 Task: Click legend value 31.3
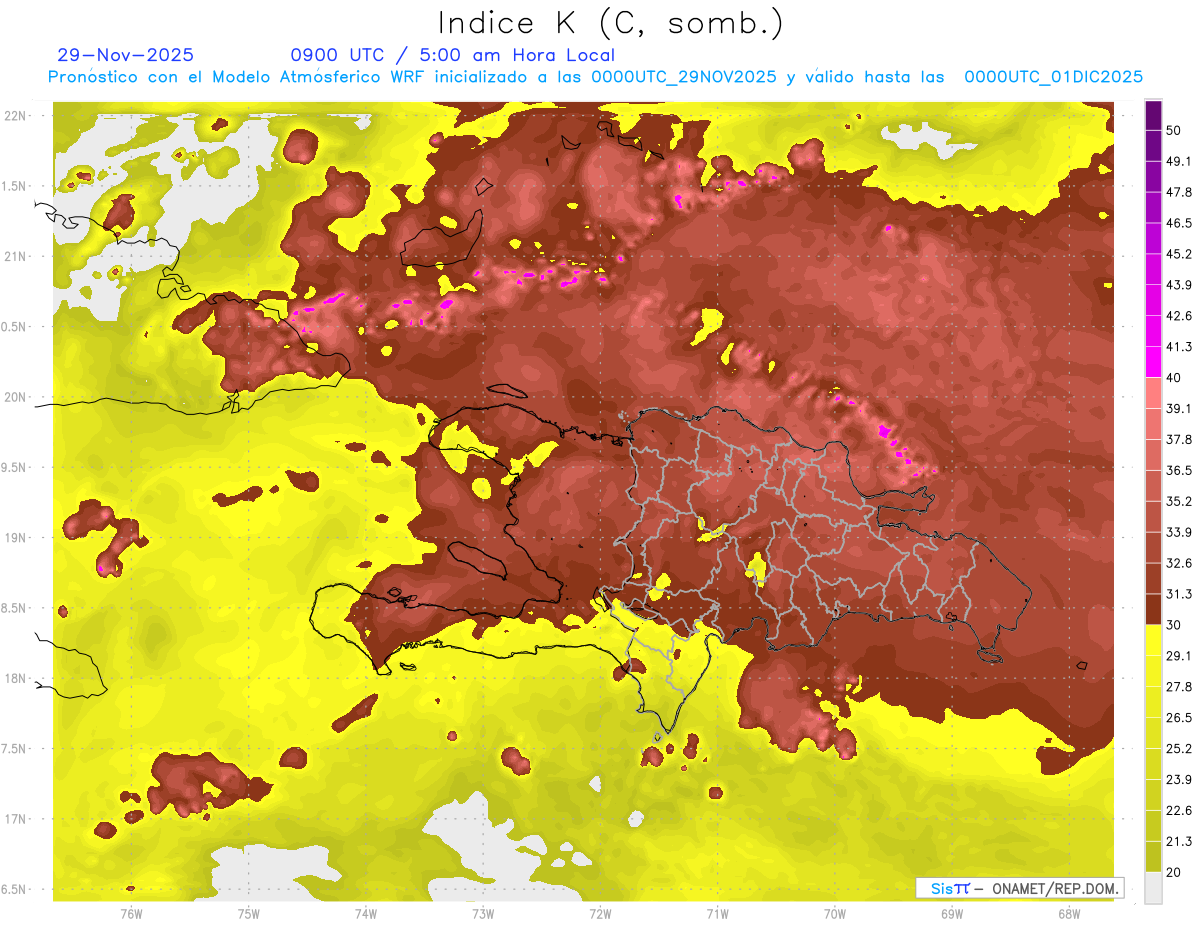pyautogui.click(x=1179, y=594)
